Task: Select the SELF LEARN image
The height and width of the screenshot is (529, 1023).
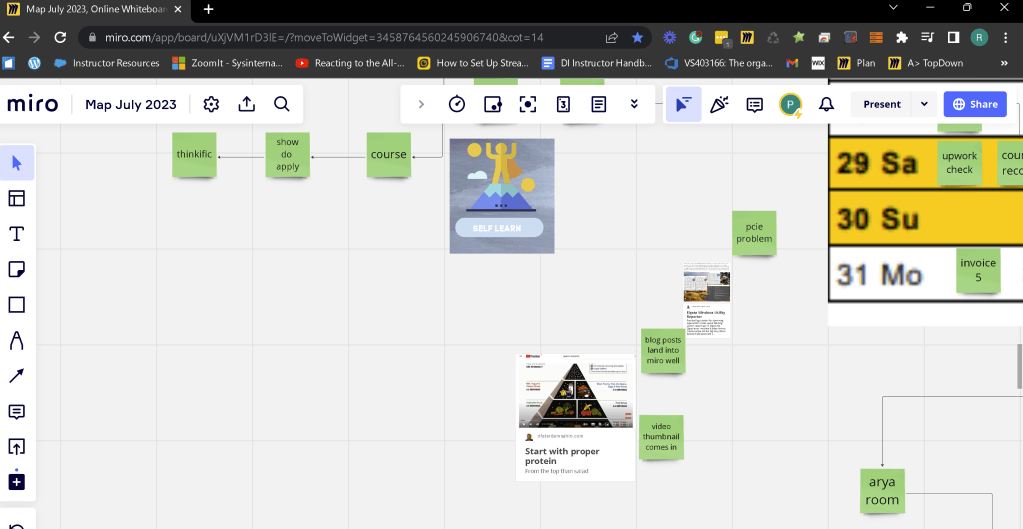Action: (502, 196)
